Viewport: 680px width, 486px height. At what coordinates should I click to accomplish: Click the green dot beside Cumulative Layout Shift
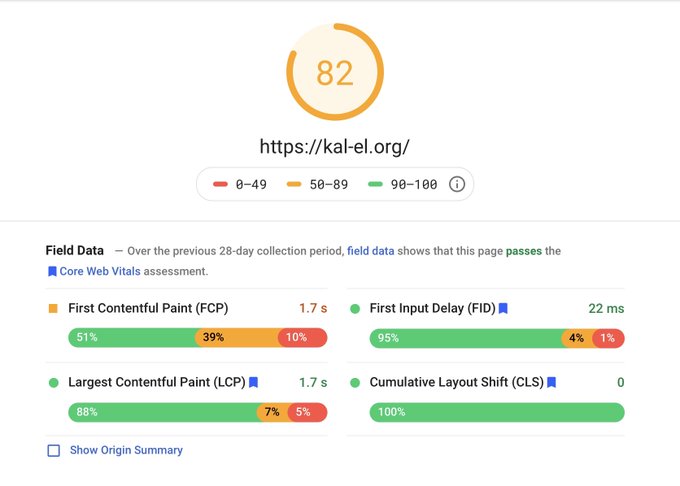355,382
